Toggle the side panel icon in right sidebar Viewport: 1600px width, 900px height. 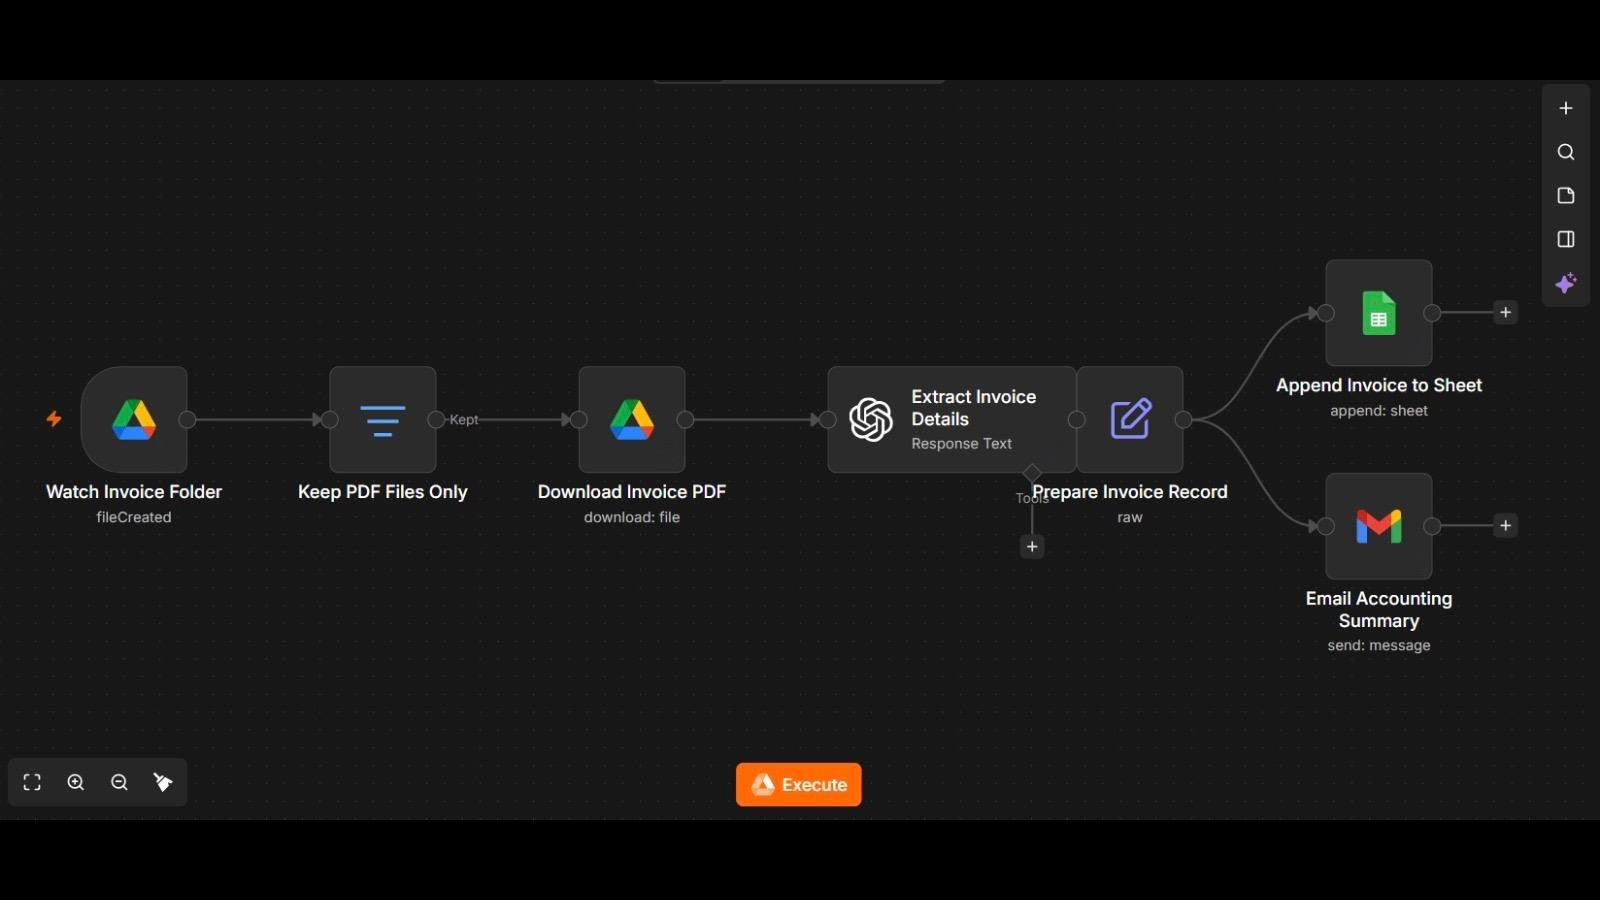coord(1566,239)
